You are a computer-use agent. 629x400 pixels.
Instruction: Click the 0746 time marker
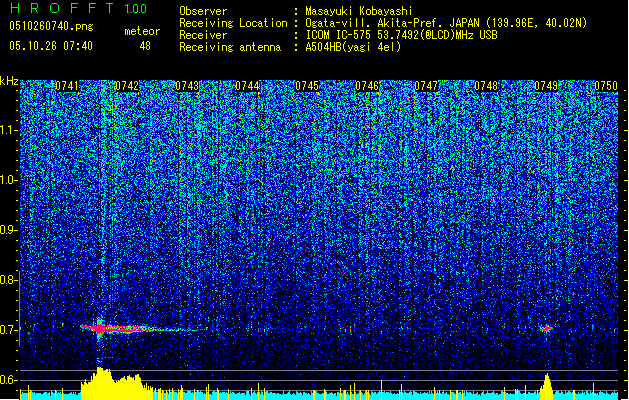[x=367, y=86]
